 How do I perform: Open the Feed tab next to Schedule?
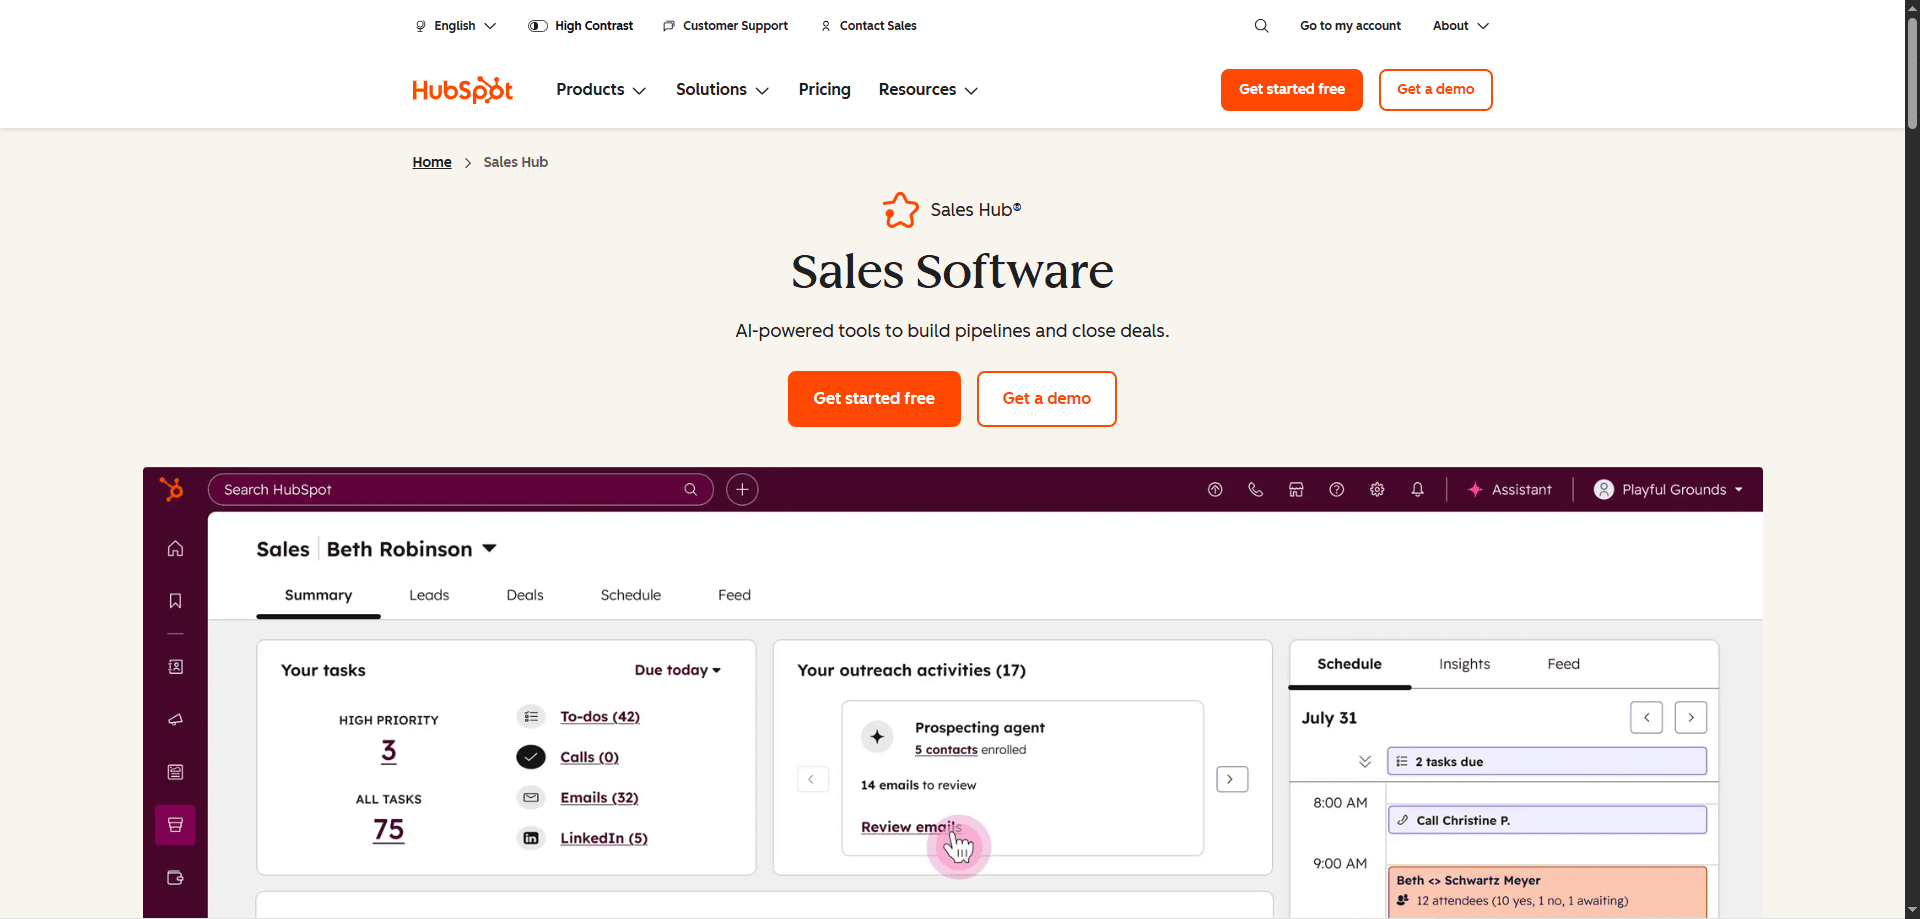[x=734, y=595]
